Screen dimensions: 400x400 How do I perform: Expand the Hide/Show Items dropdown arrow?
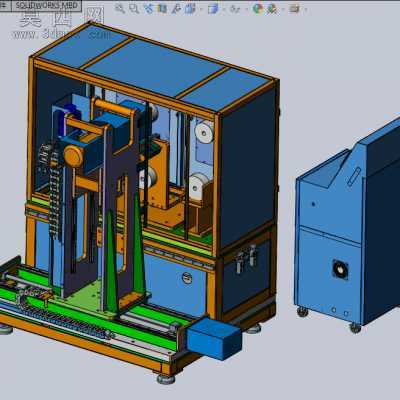click(247, 9)
